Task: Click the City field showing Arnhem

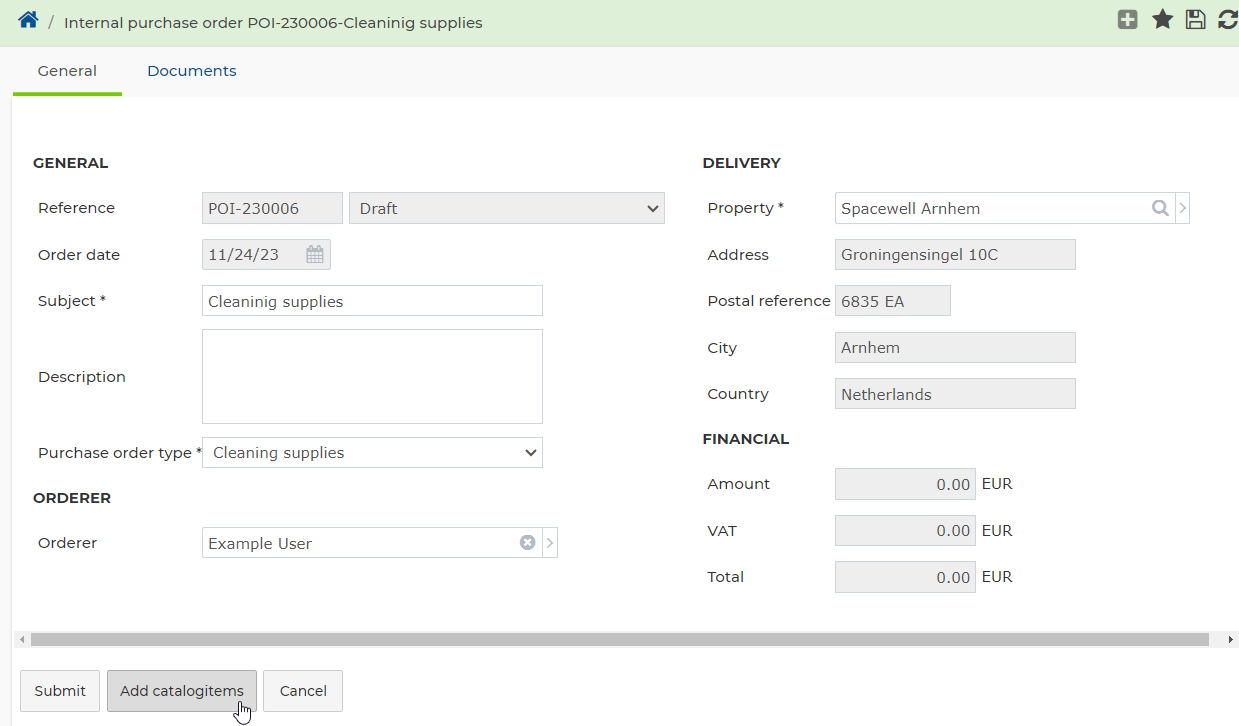Action: (x=955, y=348)
